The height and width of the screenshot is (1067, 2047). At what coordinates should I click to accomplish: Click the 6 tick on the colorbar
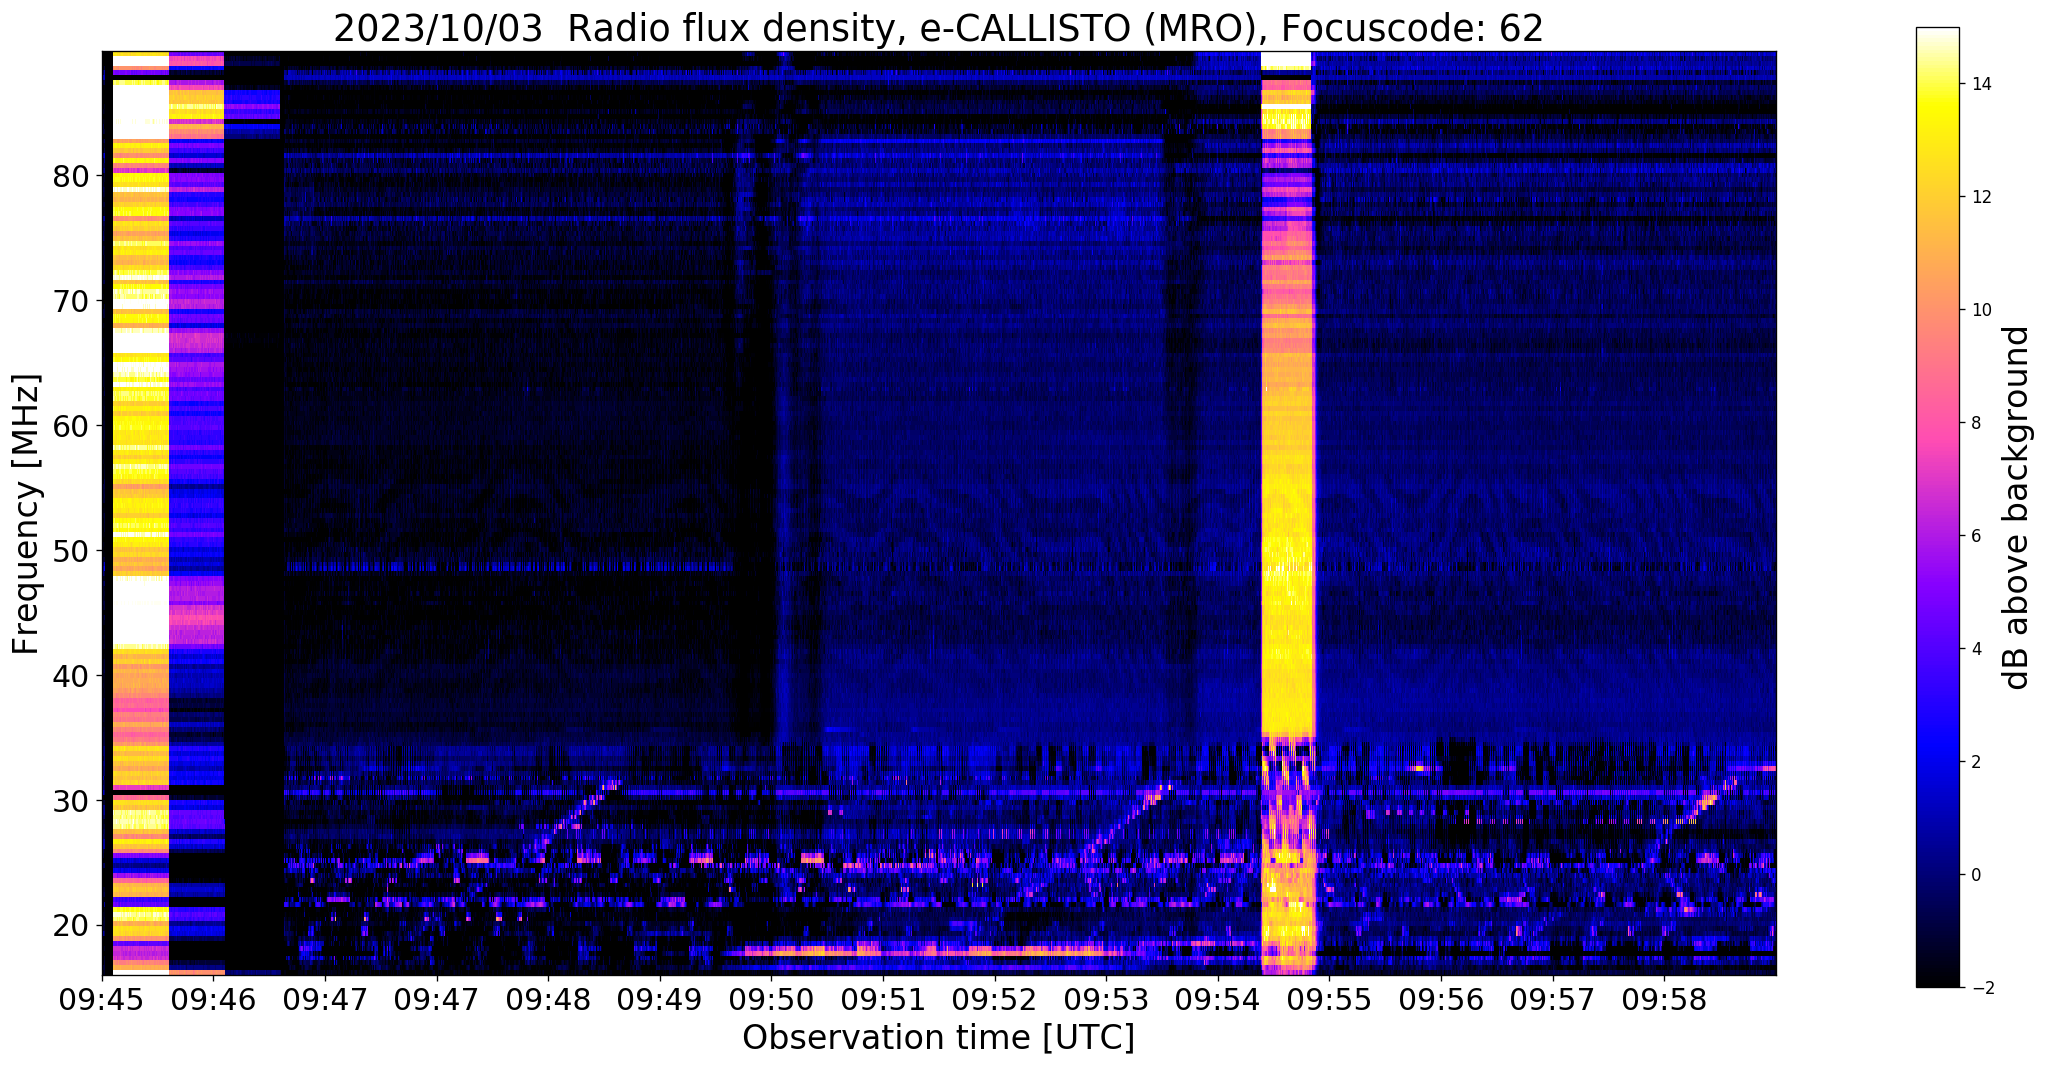coord(1976,536)
